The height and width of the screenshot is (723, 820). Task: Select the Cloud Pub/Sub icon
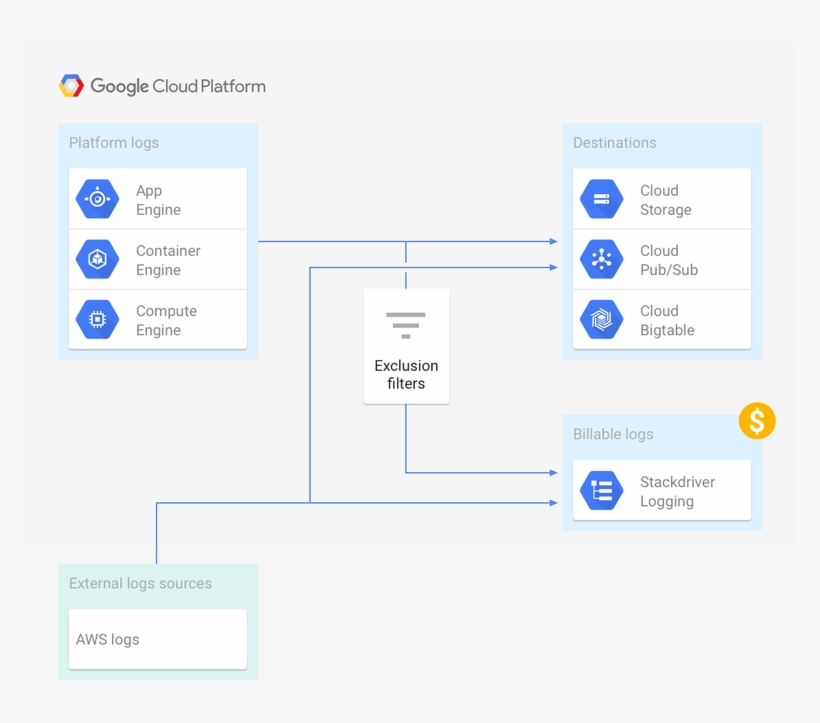tap(601, 258)
